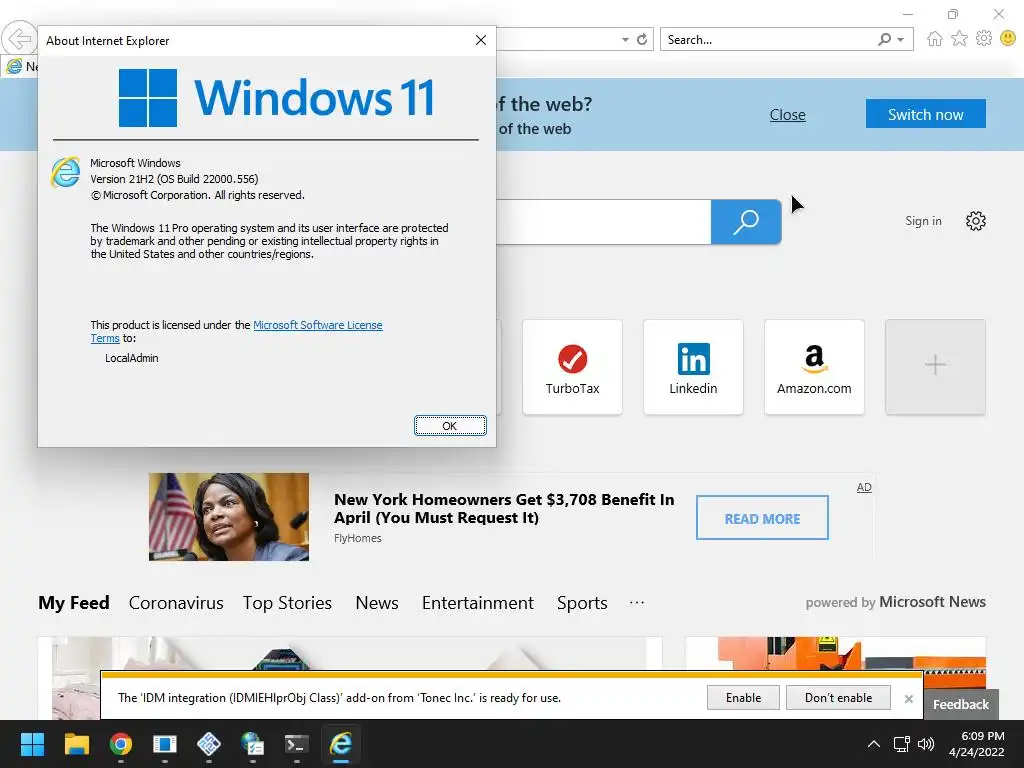Click the toolbar search magnifier icon
1024x768 pixels.
(x=884, y=40)
